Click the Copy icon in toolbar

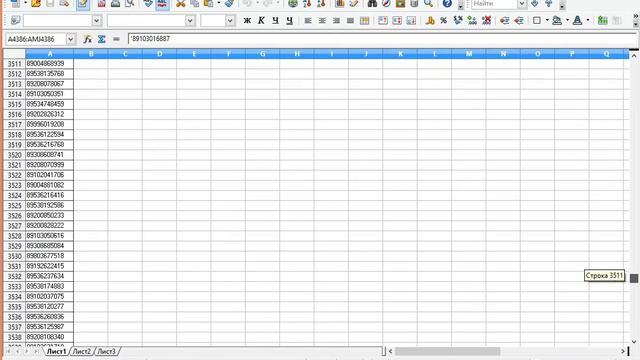click(195, 4)
